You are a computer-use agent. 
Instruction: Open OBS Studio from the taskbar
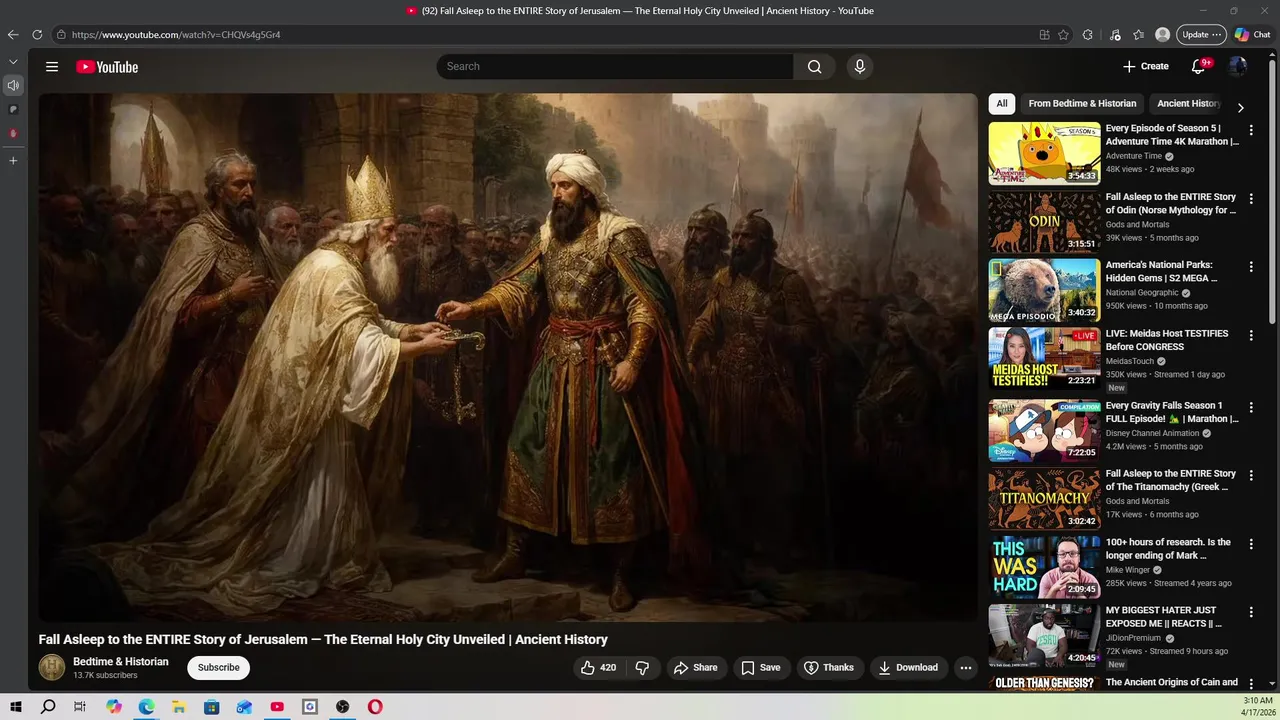click(343, 707)
